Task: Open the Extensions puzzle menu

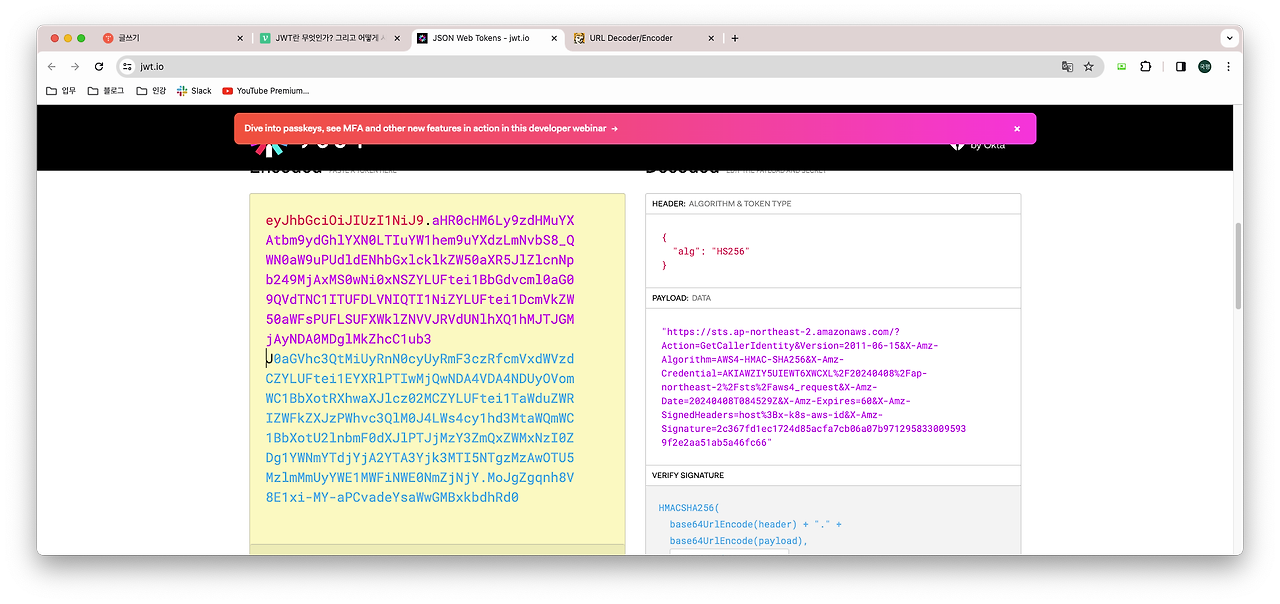Action: [1146, 66]
